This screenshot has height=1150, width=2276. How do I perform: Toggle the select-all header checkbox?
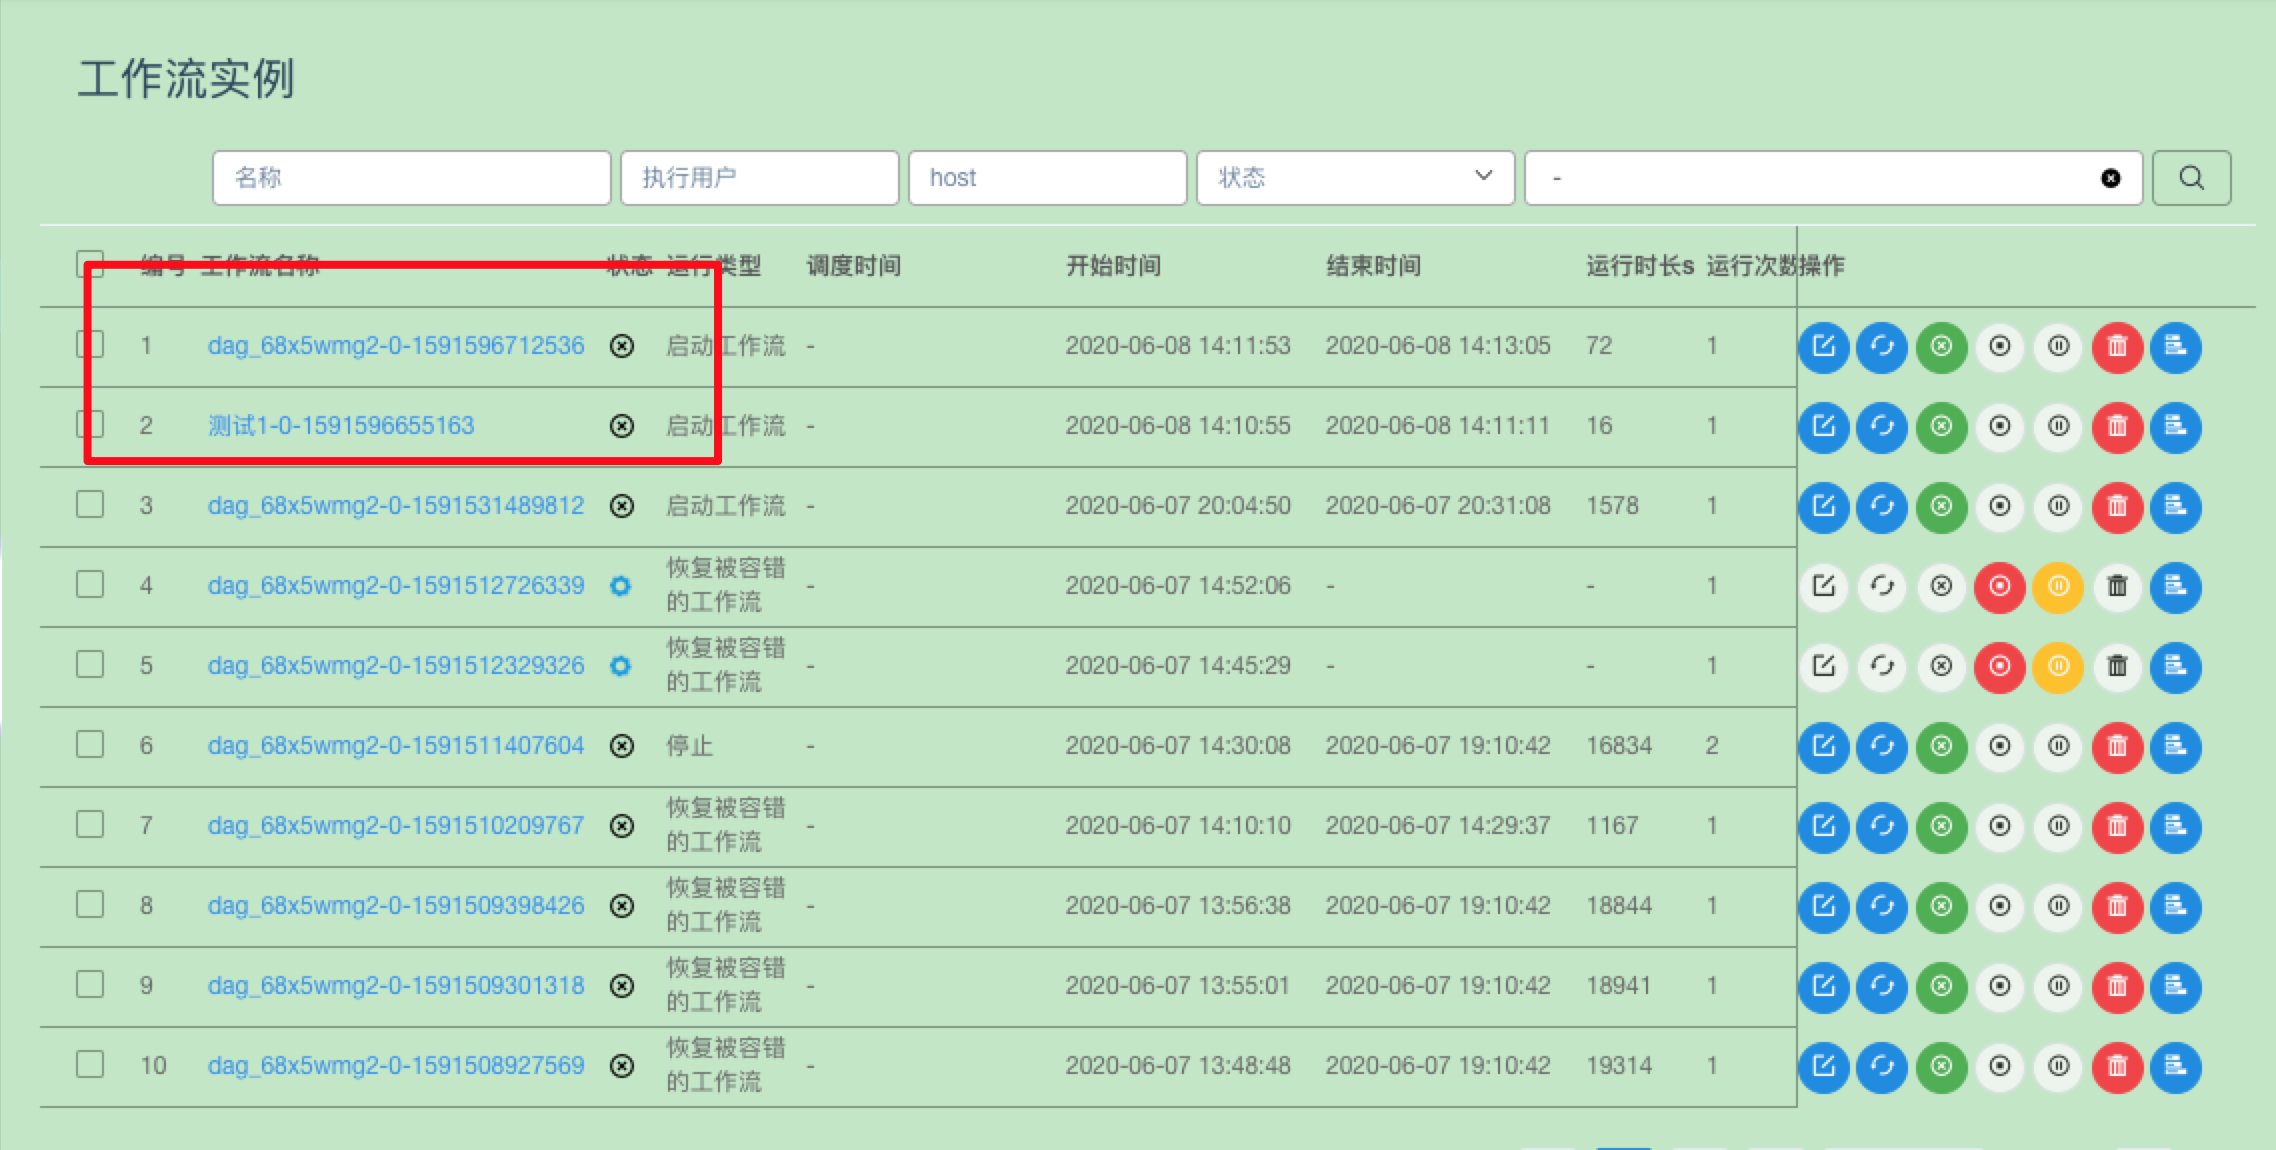(x=90, y=264)
